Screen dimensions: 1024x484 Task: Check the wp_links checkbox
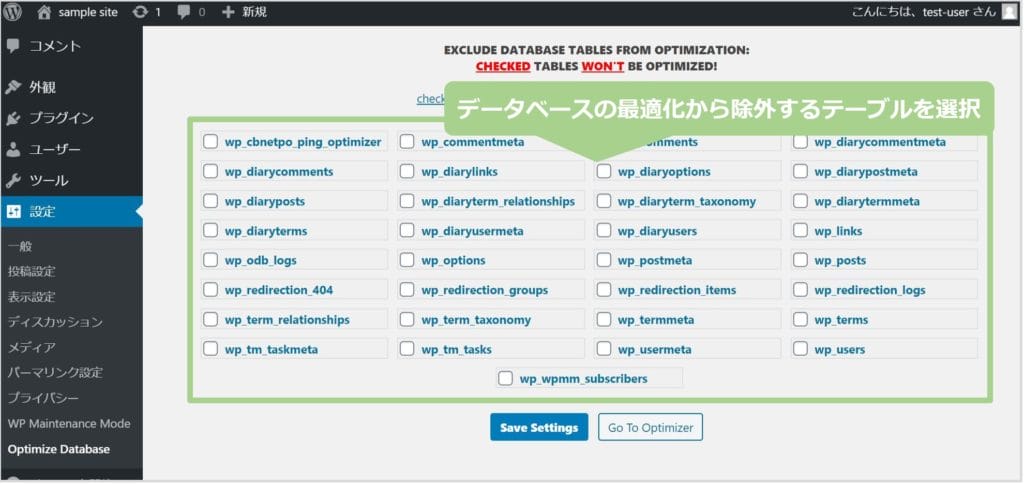[800, 231]
